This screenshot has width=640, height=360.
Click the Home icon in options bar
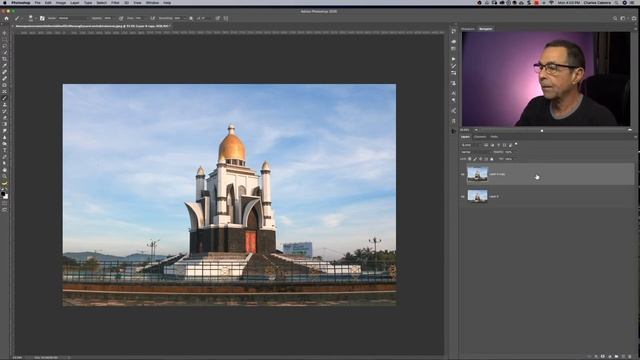[x=7, y=18]
